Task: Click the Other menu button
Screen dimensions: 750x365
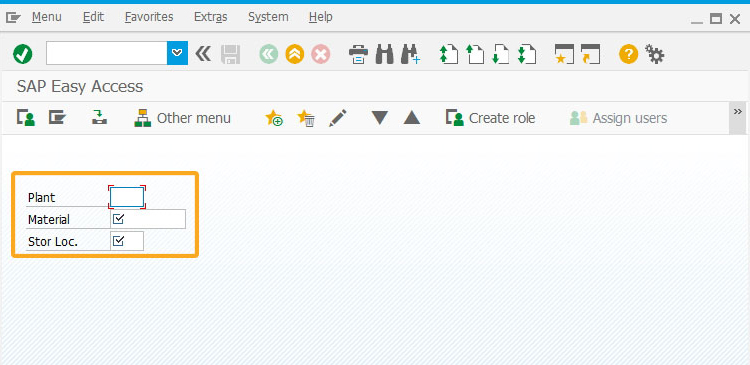Action: 183,118
